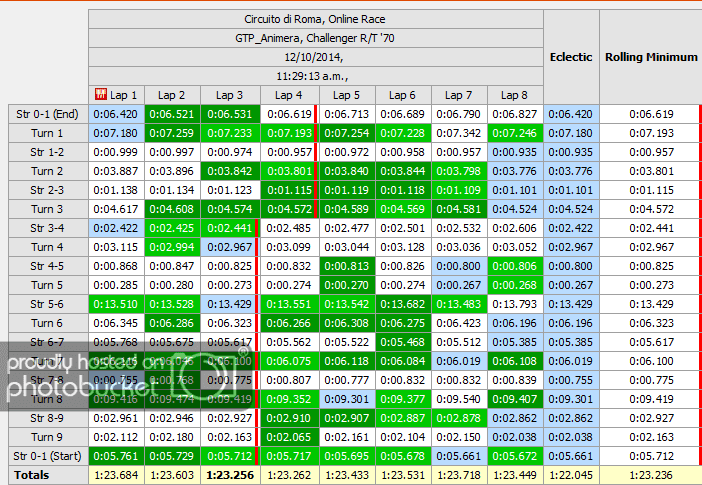The width and height of the screenshot is (702, 485).
Task: Select the Str 2-3 row header
Action: 48,190
